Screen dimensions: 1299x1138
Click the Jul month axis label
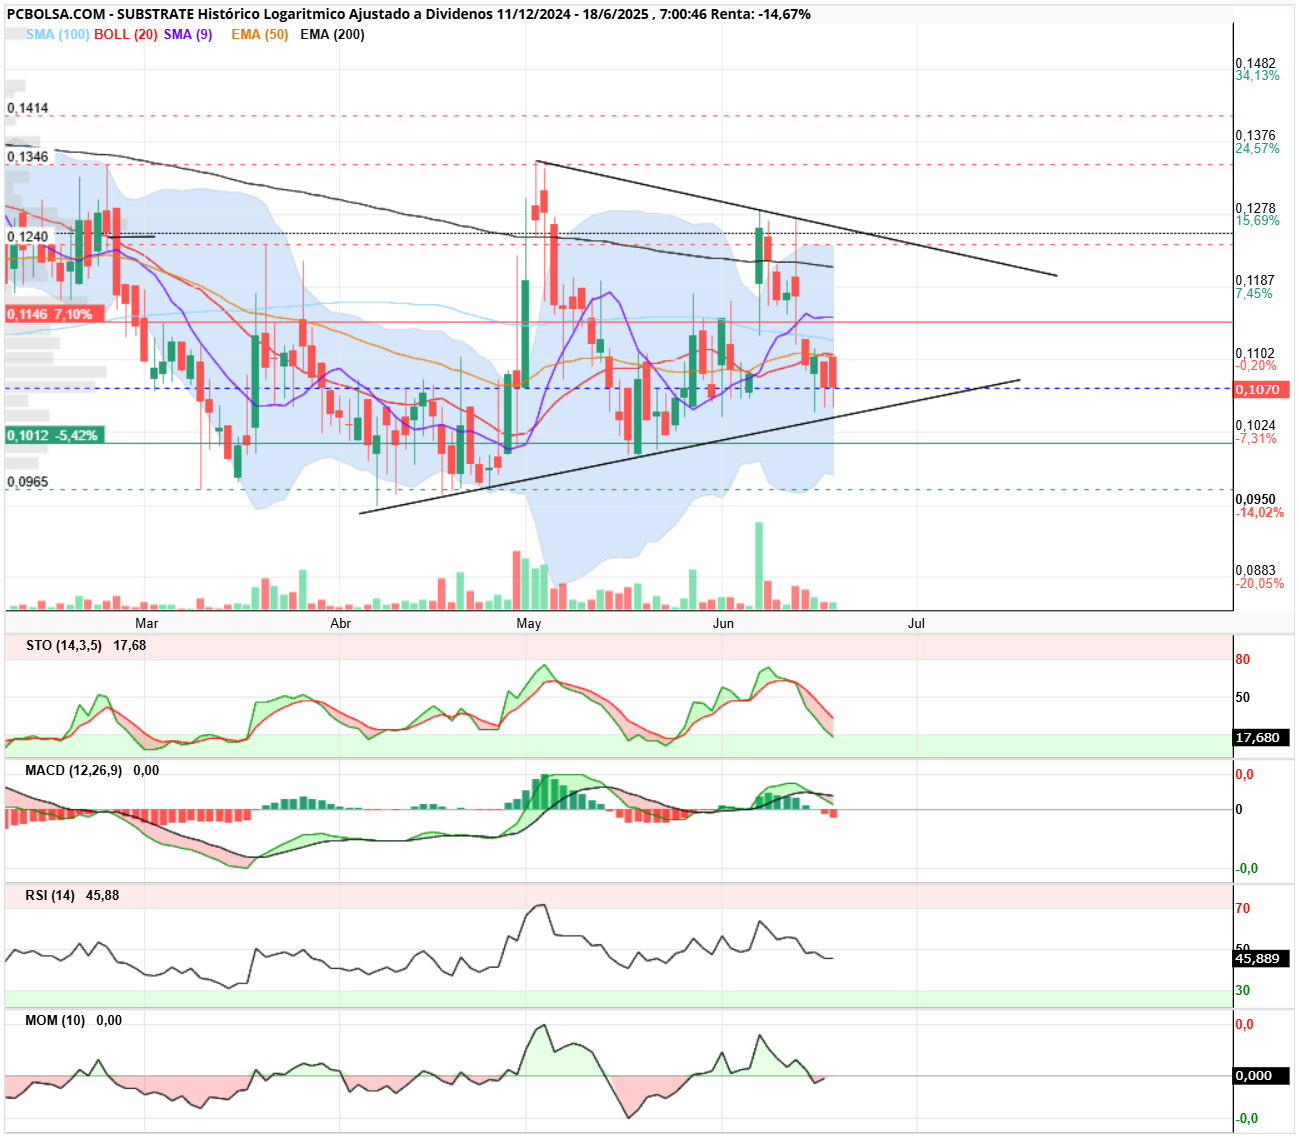pyautogui.click(x=916, y=623)
